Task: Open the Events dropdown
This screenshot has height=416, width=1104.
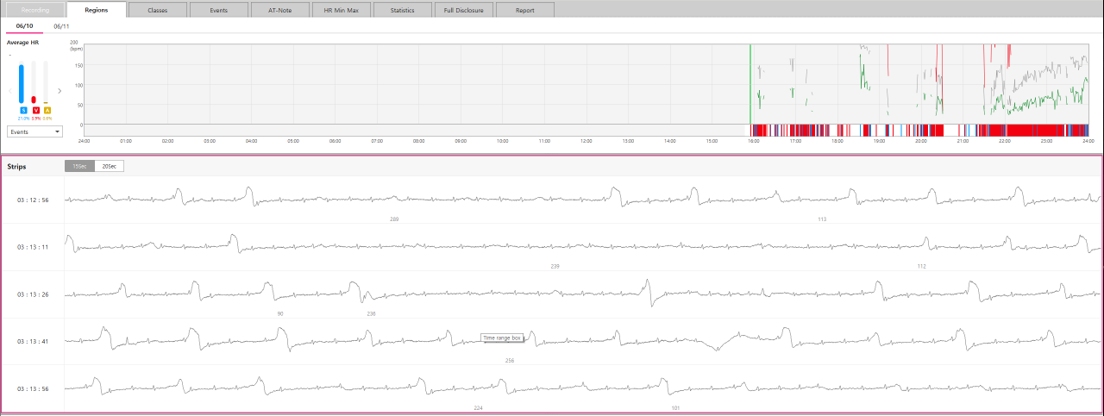Action: coord(34,132)
